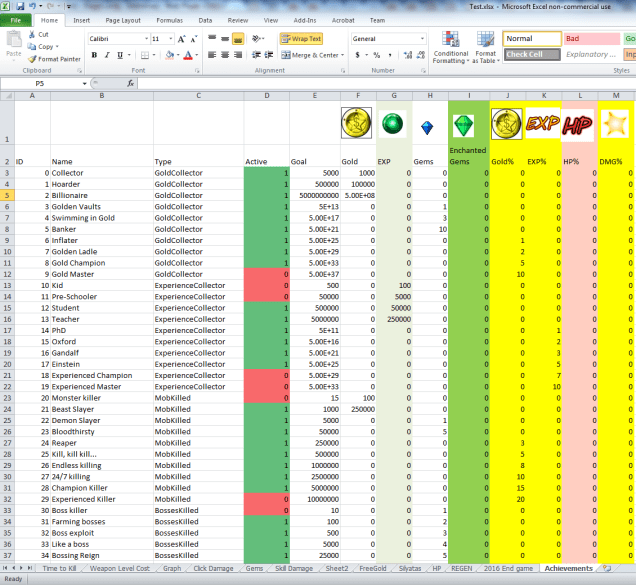Viewport: 636px width, 585px height.
Task: Click the Cut scissors icon
Action: pos(33,34)
